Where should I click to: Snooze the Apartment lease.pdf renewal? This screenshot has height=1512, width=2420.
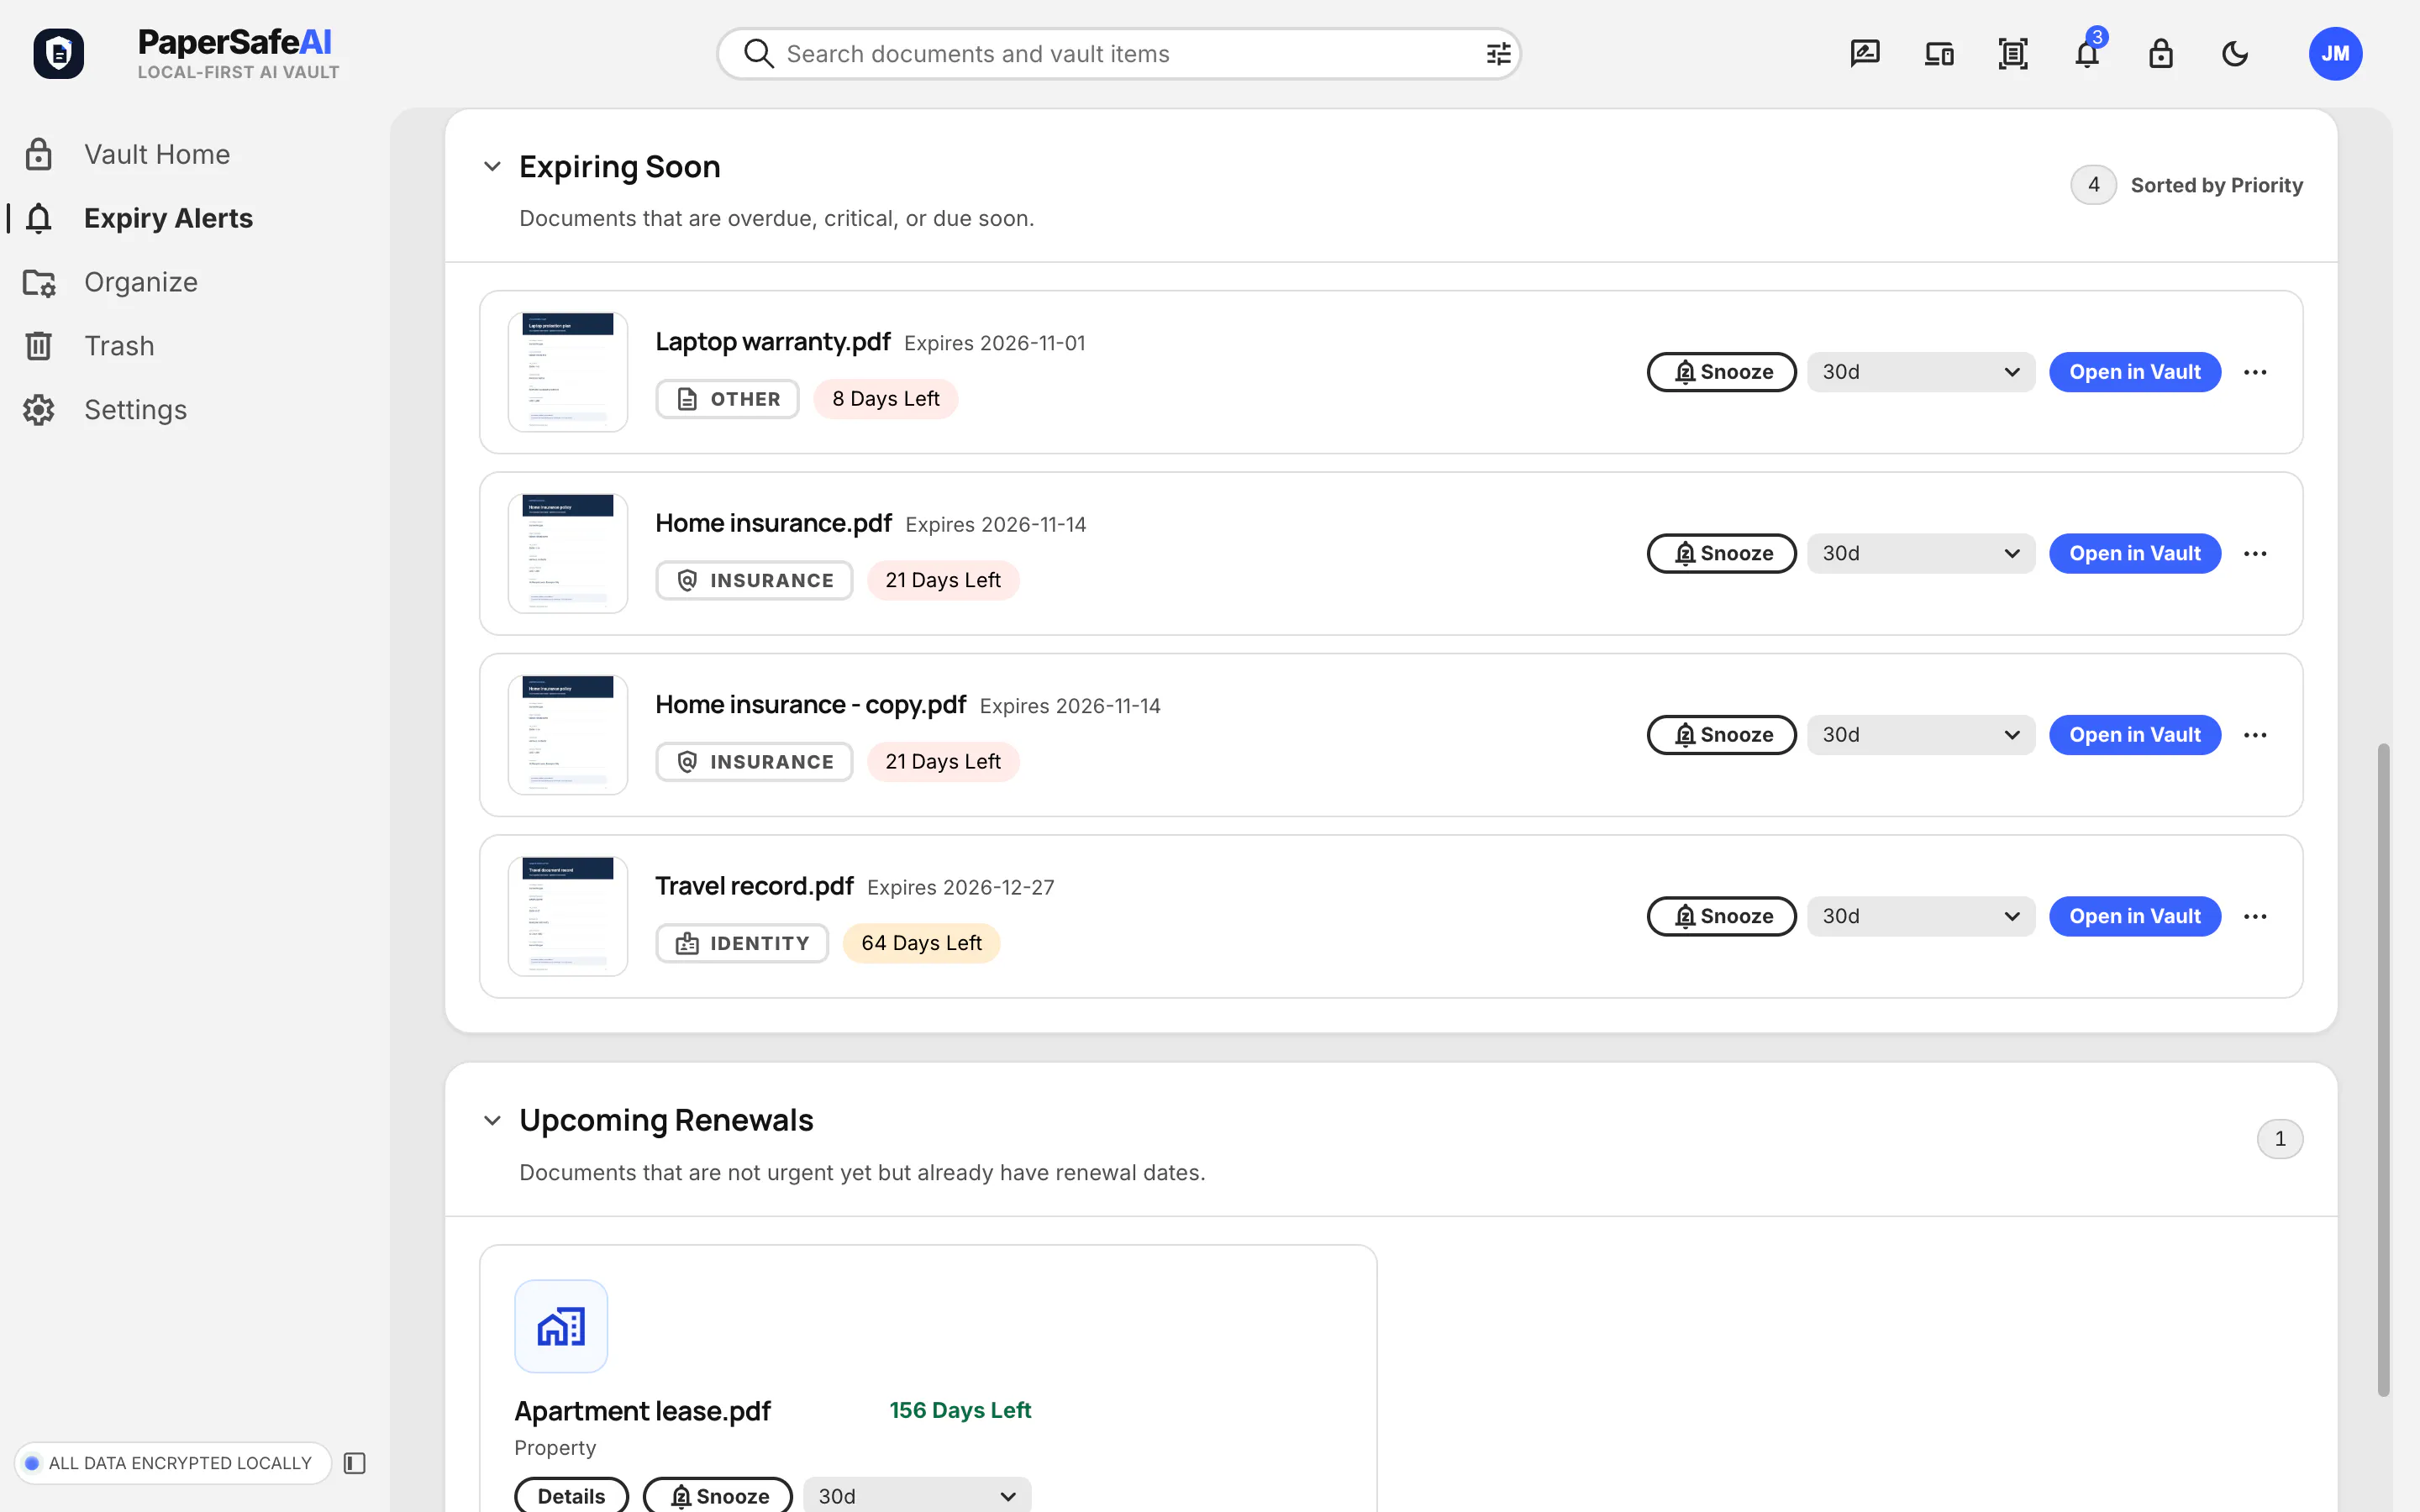coord(717,1495)
